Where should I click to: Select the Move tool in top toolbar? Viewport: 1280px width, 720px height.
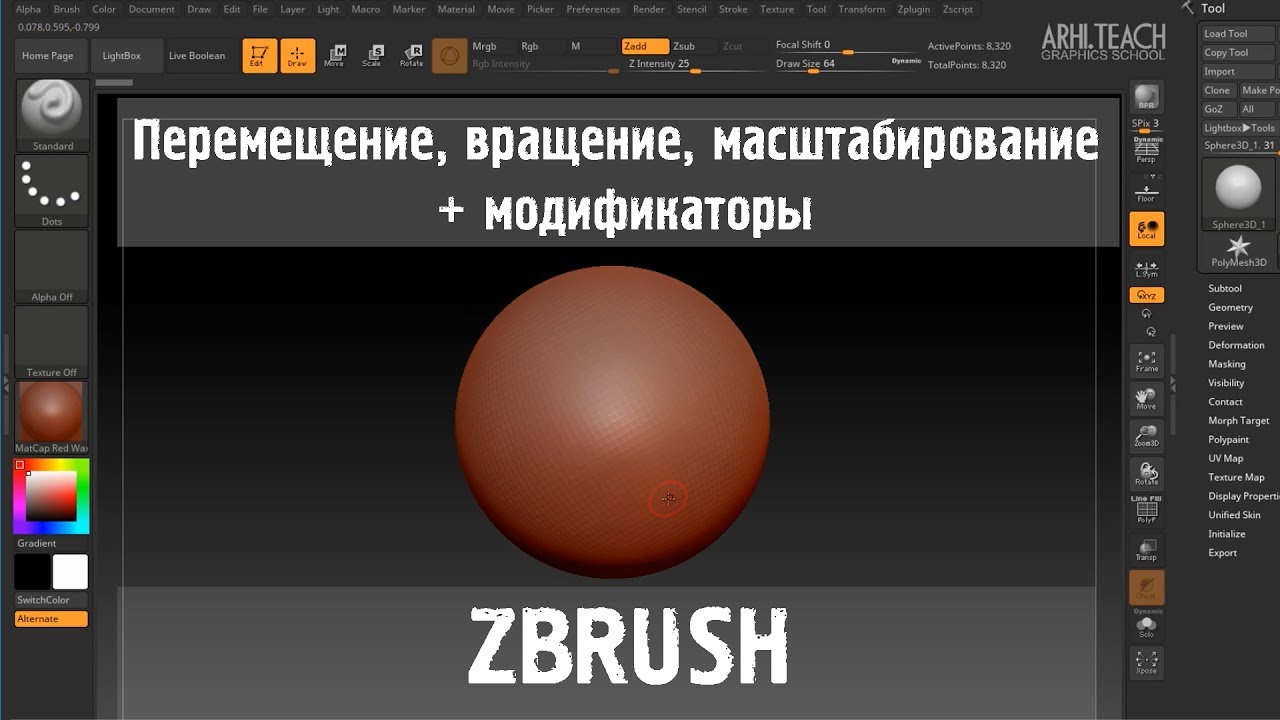334,56
